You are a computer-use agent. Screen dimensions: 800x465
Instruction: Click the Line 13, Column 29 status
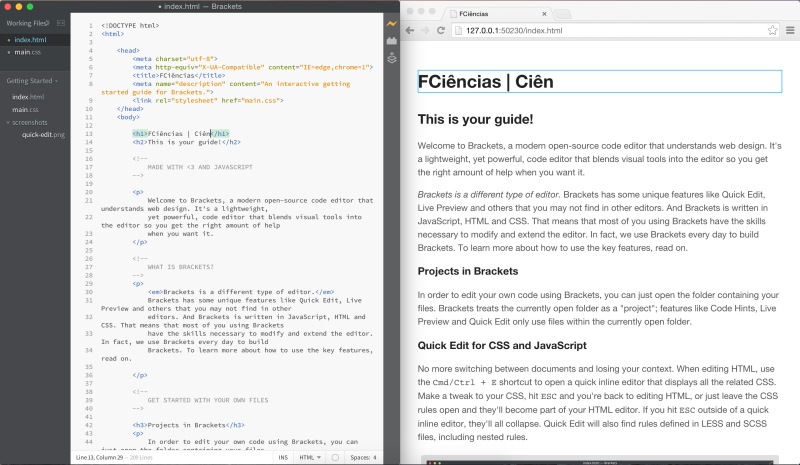tap(99, 457)
